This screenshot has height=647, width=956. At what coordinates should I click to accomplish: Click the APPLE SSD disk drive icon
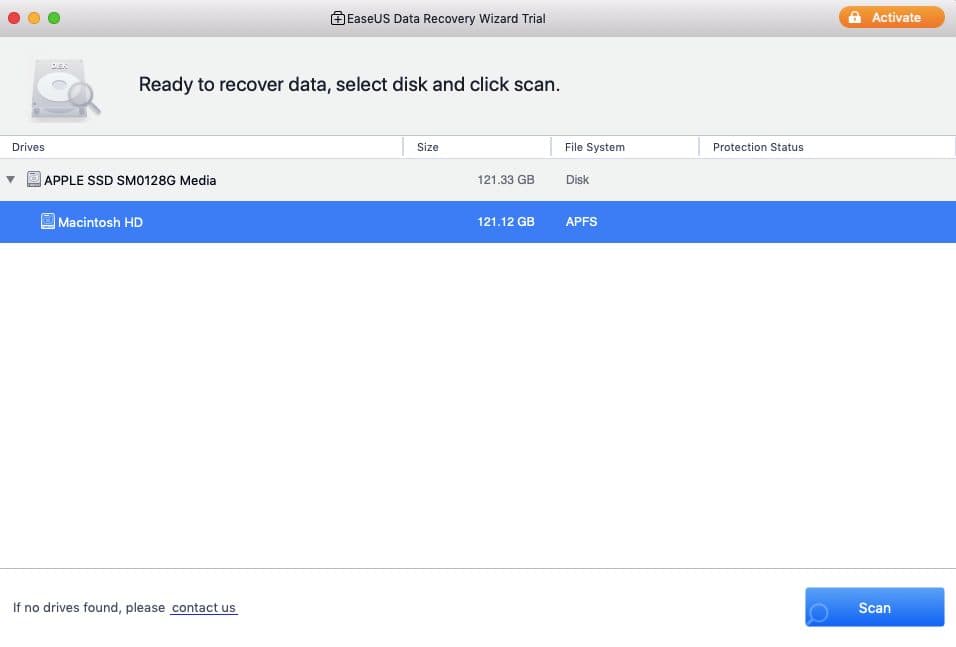(34, 179)
